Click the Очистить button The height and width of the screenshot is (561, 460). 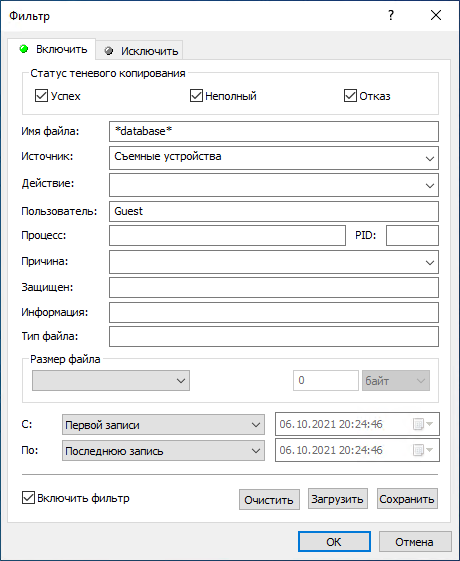click(269, 499)
